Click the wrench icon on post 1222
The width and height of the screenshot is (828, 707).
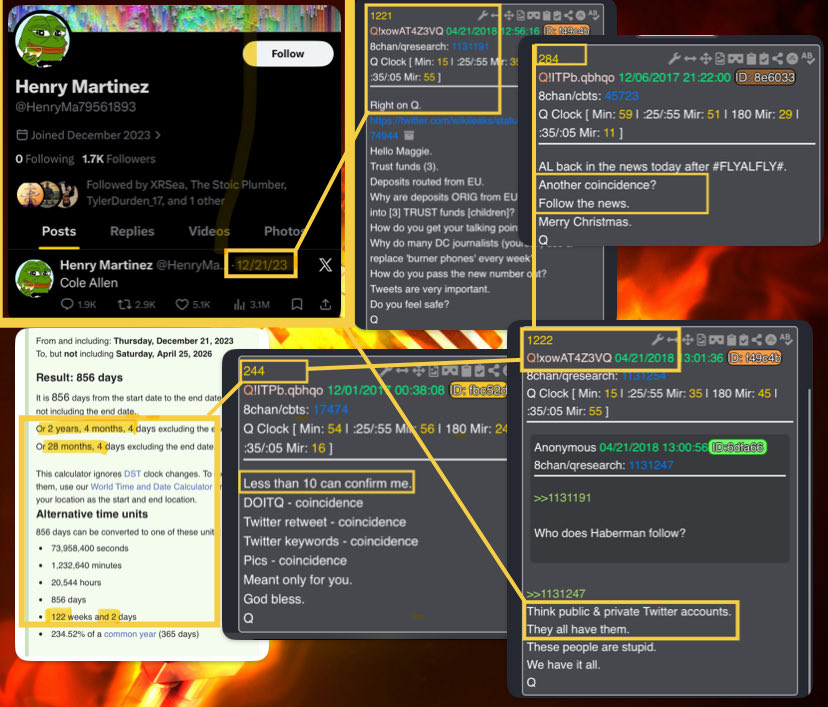click(x=657, y=340)
